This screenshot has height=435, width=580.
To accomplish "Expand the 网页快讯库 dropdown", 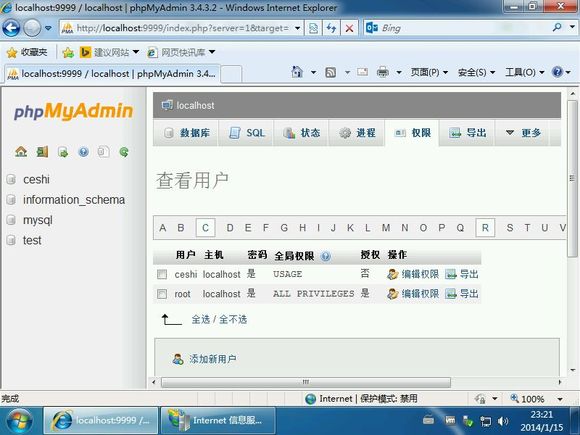I will point(212,52).
